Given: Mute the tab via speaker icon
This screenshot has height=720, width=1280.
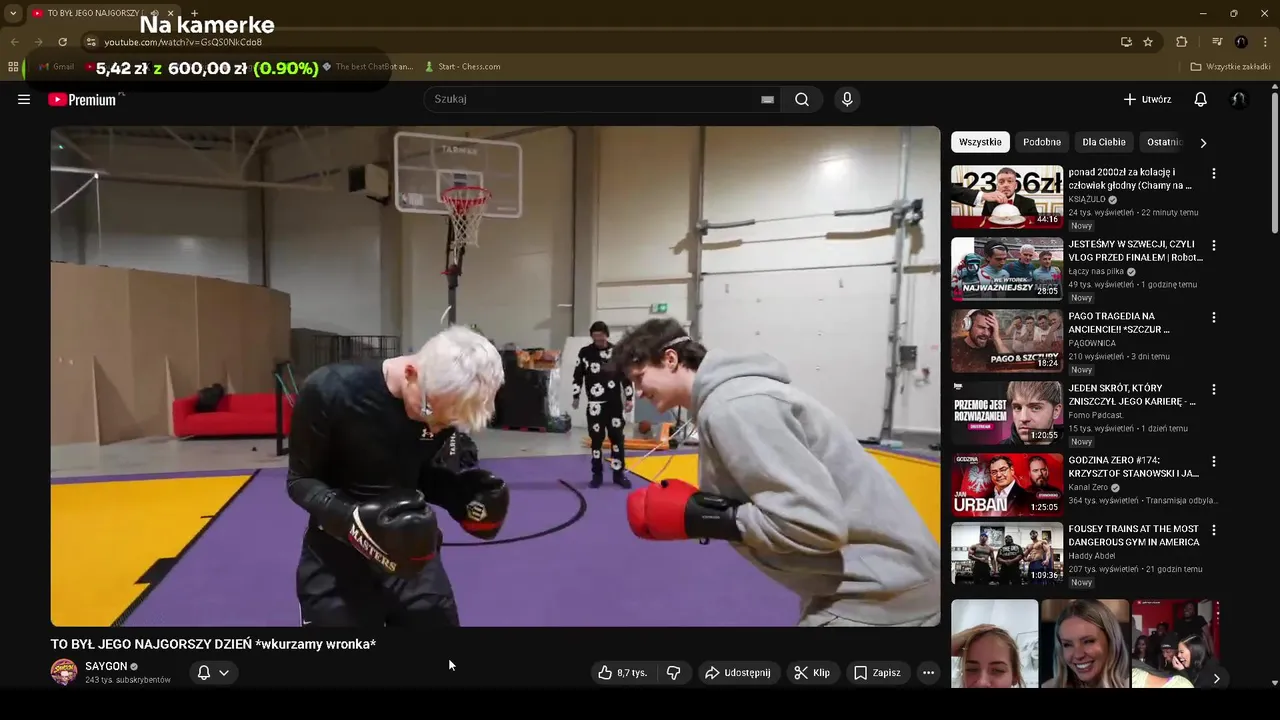Looking at the screenshot, I should click(x=154, y=13).
